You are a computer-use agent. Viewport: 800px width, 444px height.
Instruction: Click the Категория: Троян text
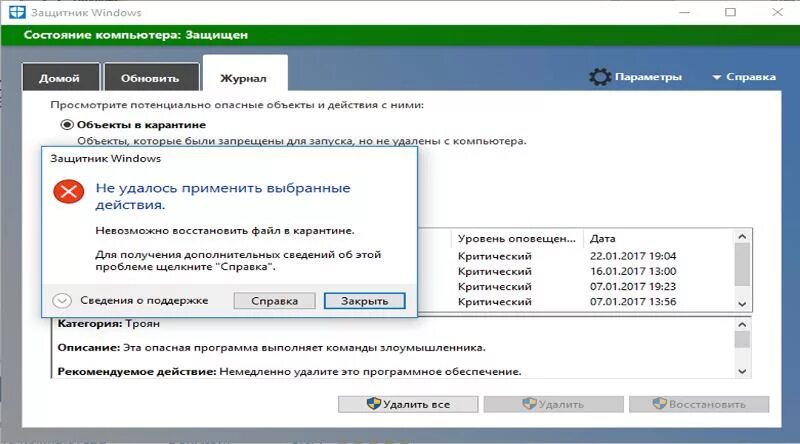click(x=109, y=324)
